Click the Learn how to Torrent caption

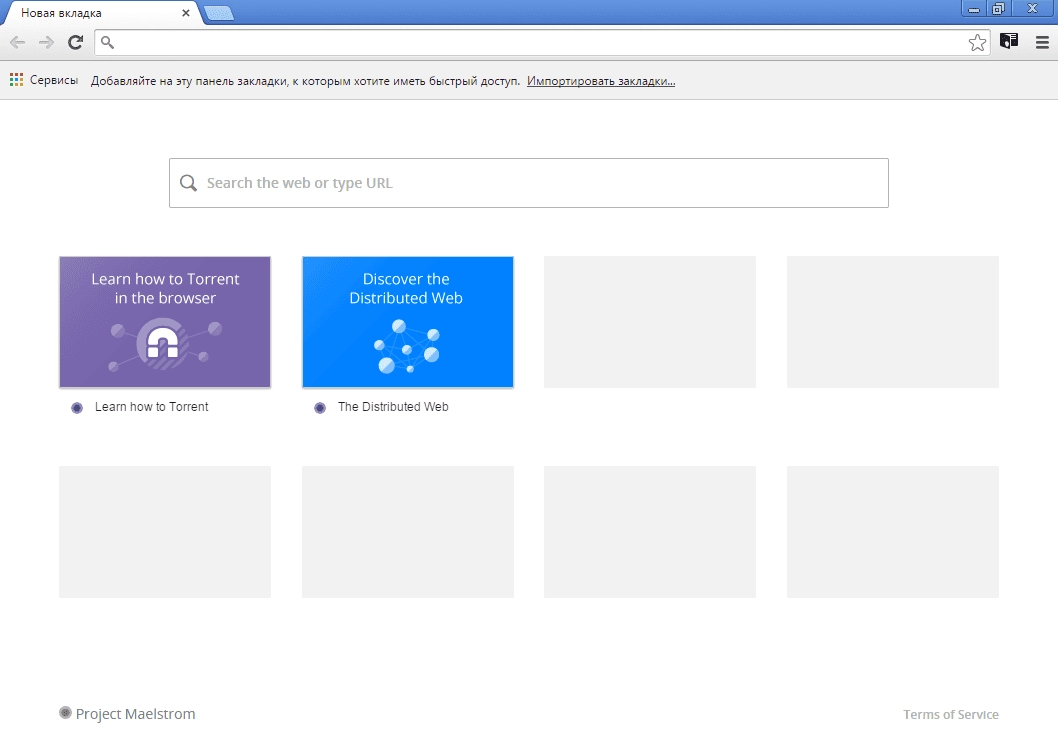[151, 407]
